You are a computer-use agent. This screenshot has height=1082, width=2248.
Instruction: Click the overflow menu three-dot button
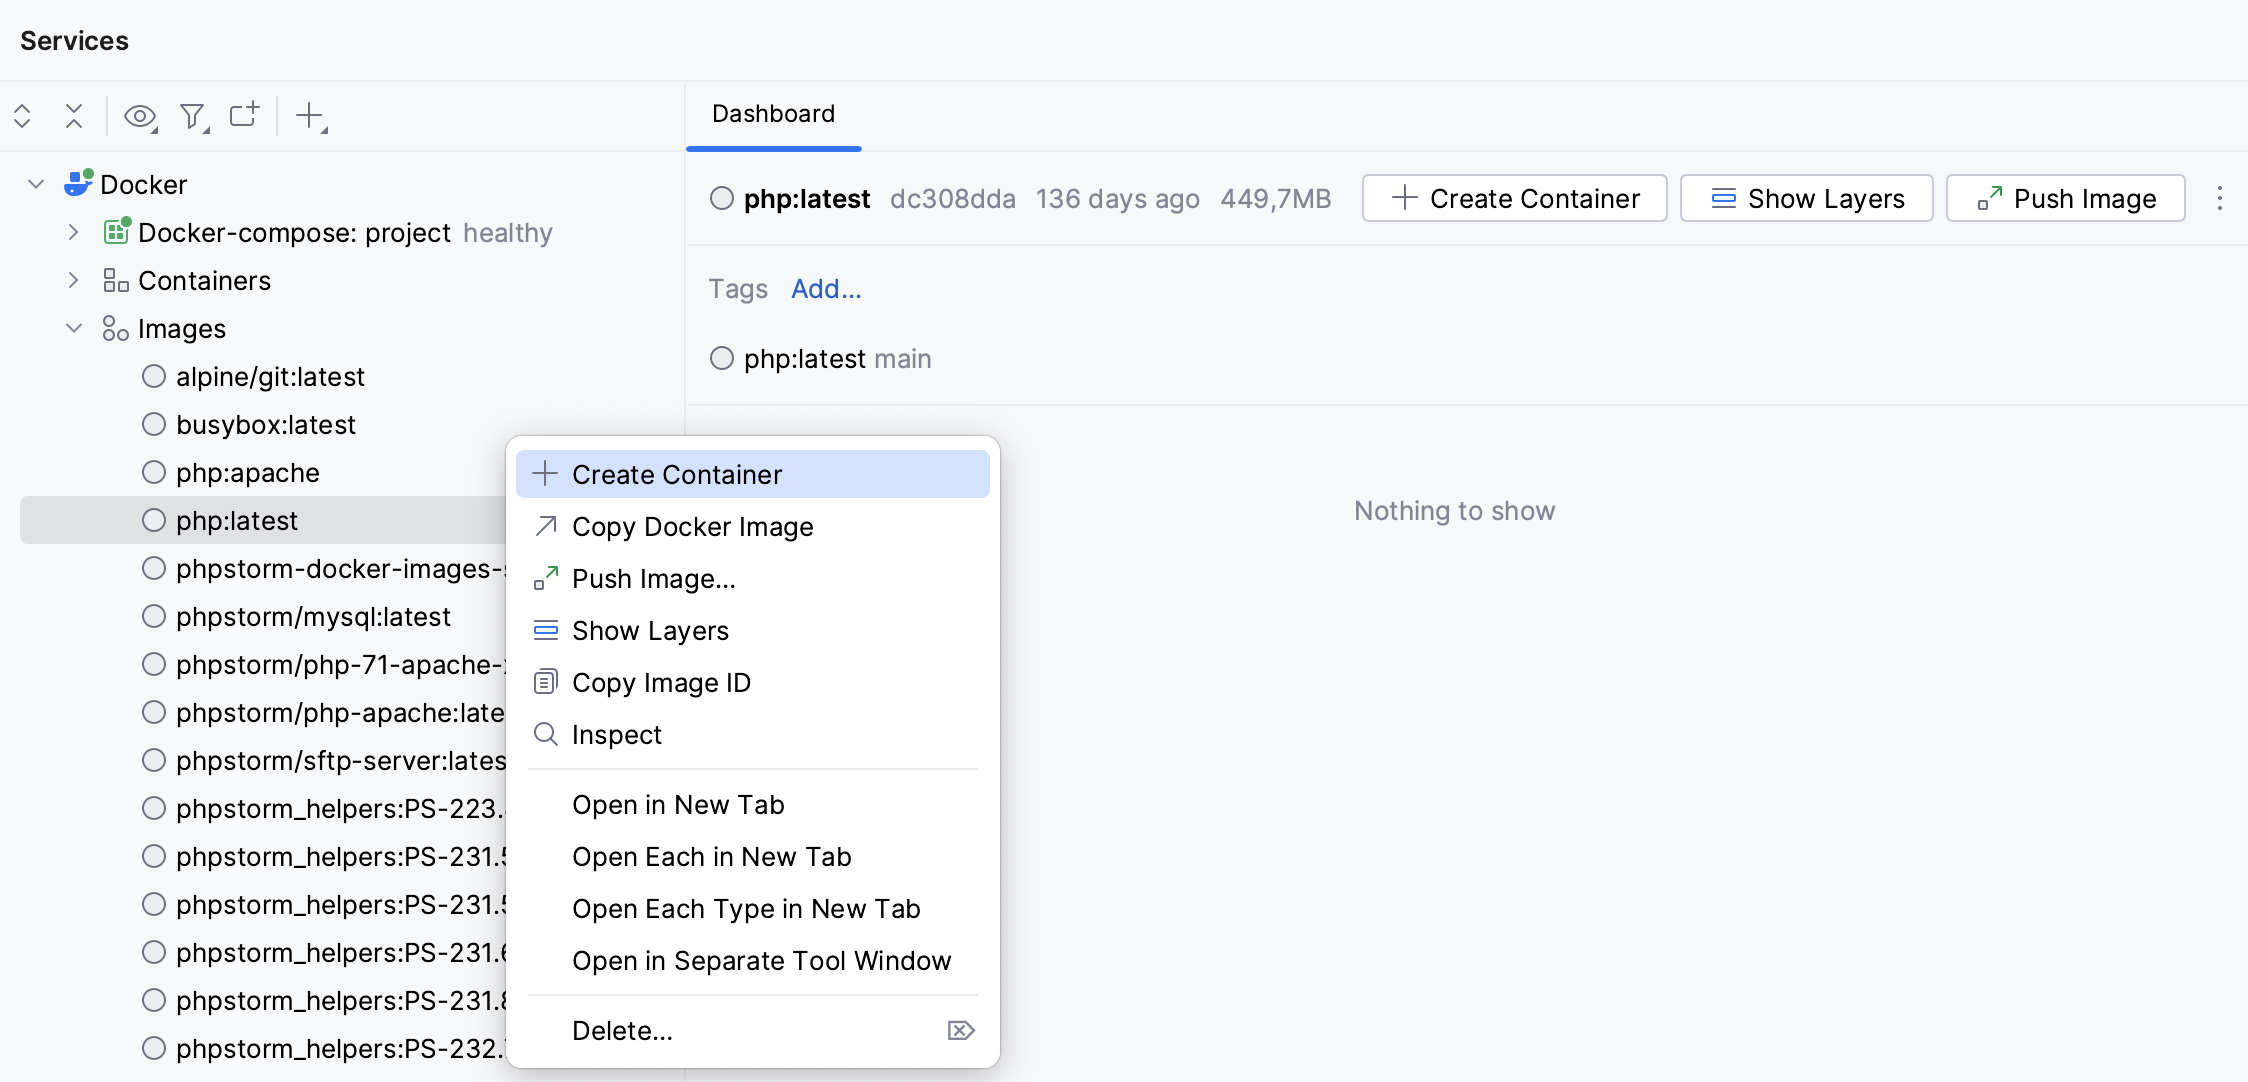pyautogui.click(x=2219, y=198)
